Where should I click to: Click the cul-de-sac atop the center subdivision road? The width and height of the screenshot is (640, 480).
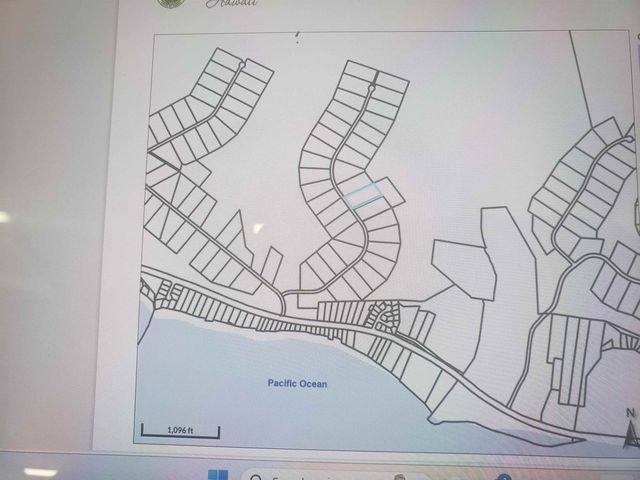pyautogui.click(x=371, y=89)
